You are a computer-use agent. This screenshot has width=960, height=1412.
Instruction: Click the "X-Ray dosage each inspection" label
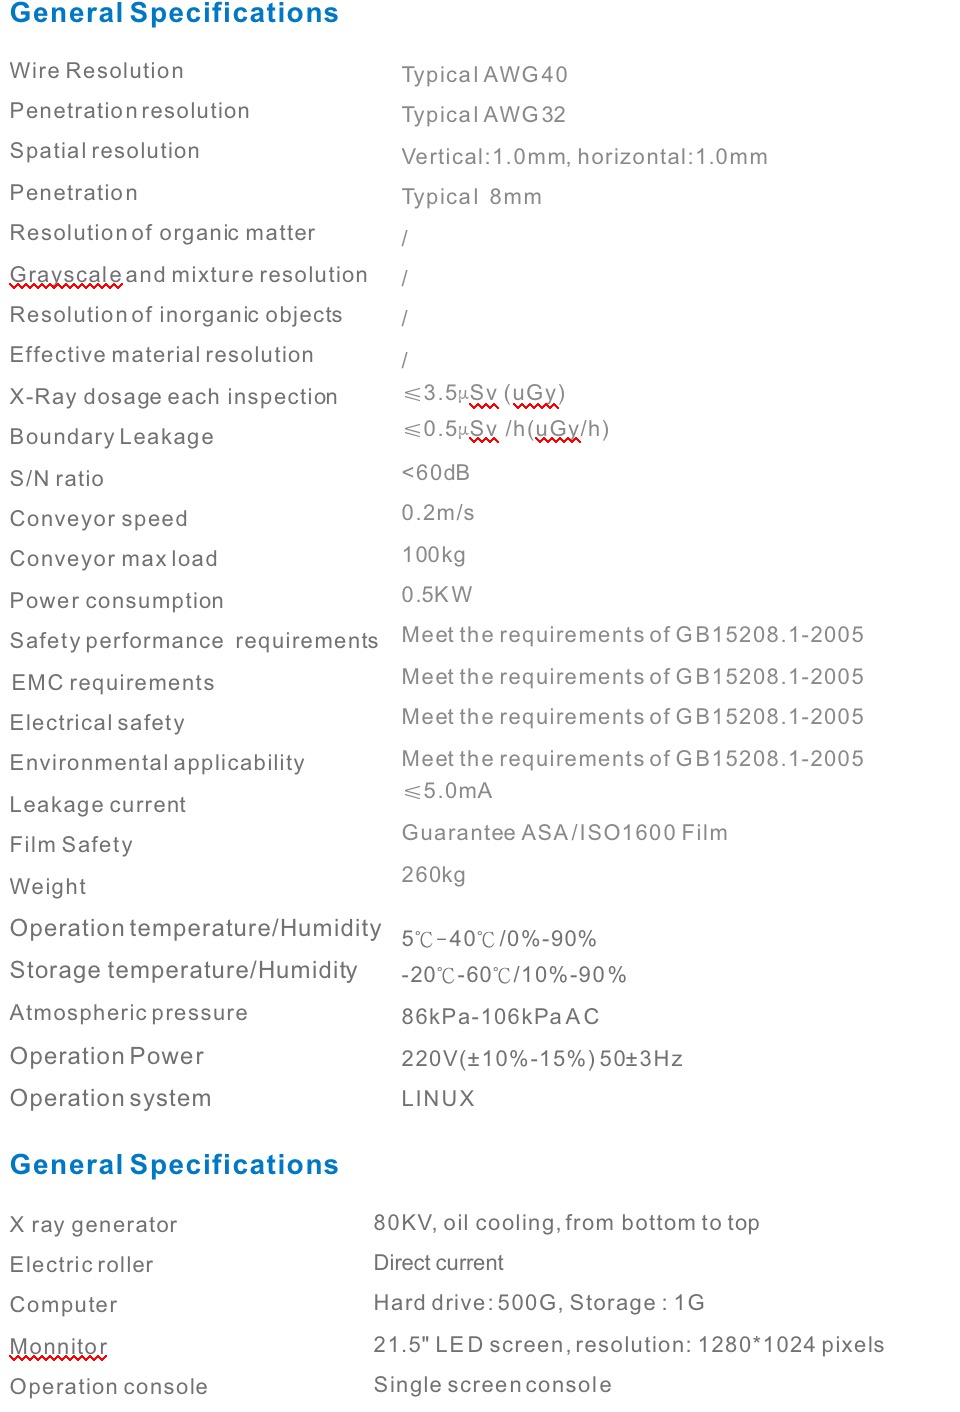tap(173, 397)
